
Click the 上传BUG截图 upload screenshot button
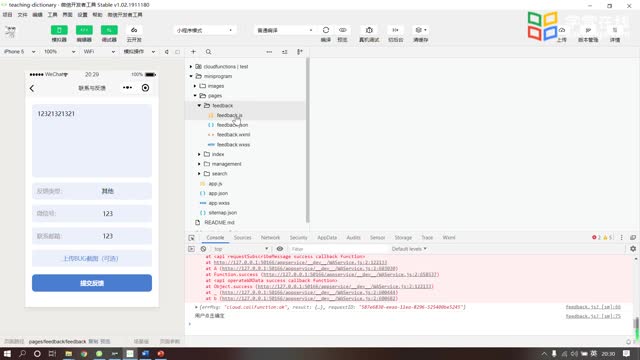tap(92, 259)
